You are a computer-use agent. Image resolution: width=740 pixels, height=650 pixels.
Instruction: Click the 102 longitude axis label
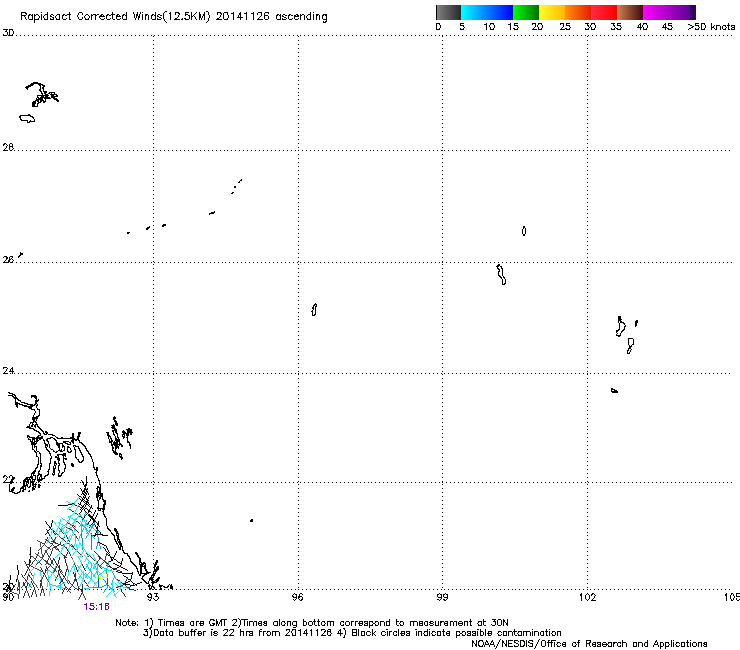pos(588,597)
